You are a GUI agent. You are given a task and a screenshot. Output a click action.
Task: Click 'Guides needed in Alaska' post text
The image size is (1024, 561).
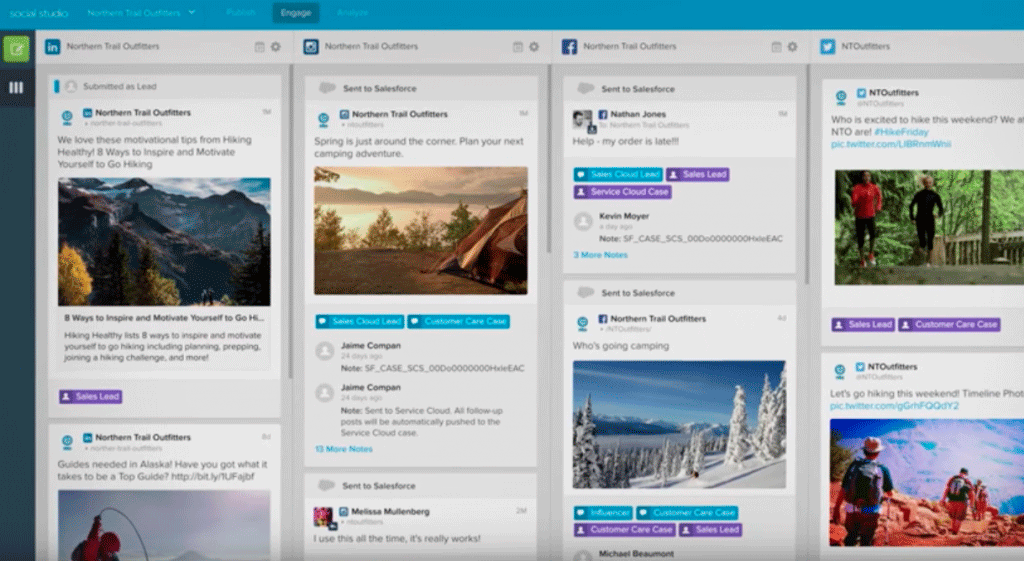coord(163,470)
